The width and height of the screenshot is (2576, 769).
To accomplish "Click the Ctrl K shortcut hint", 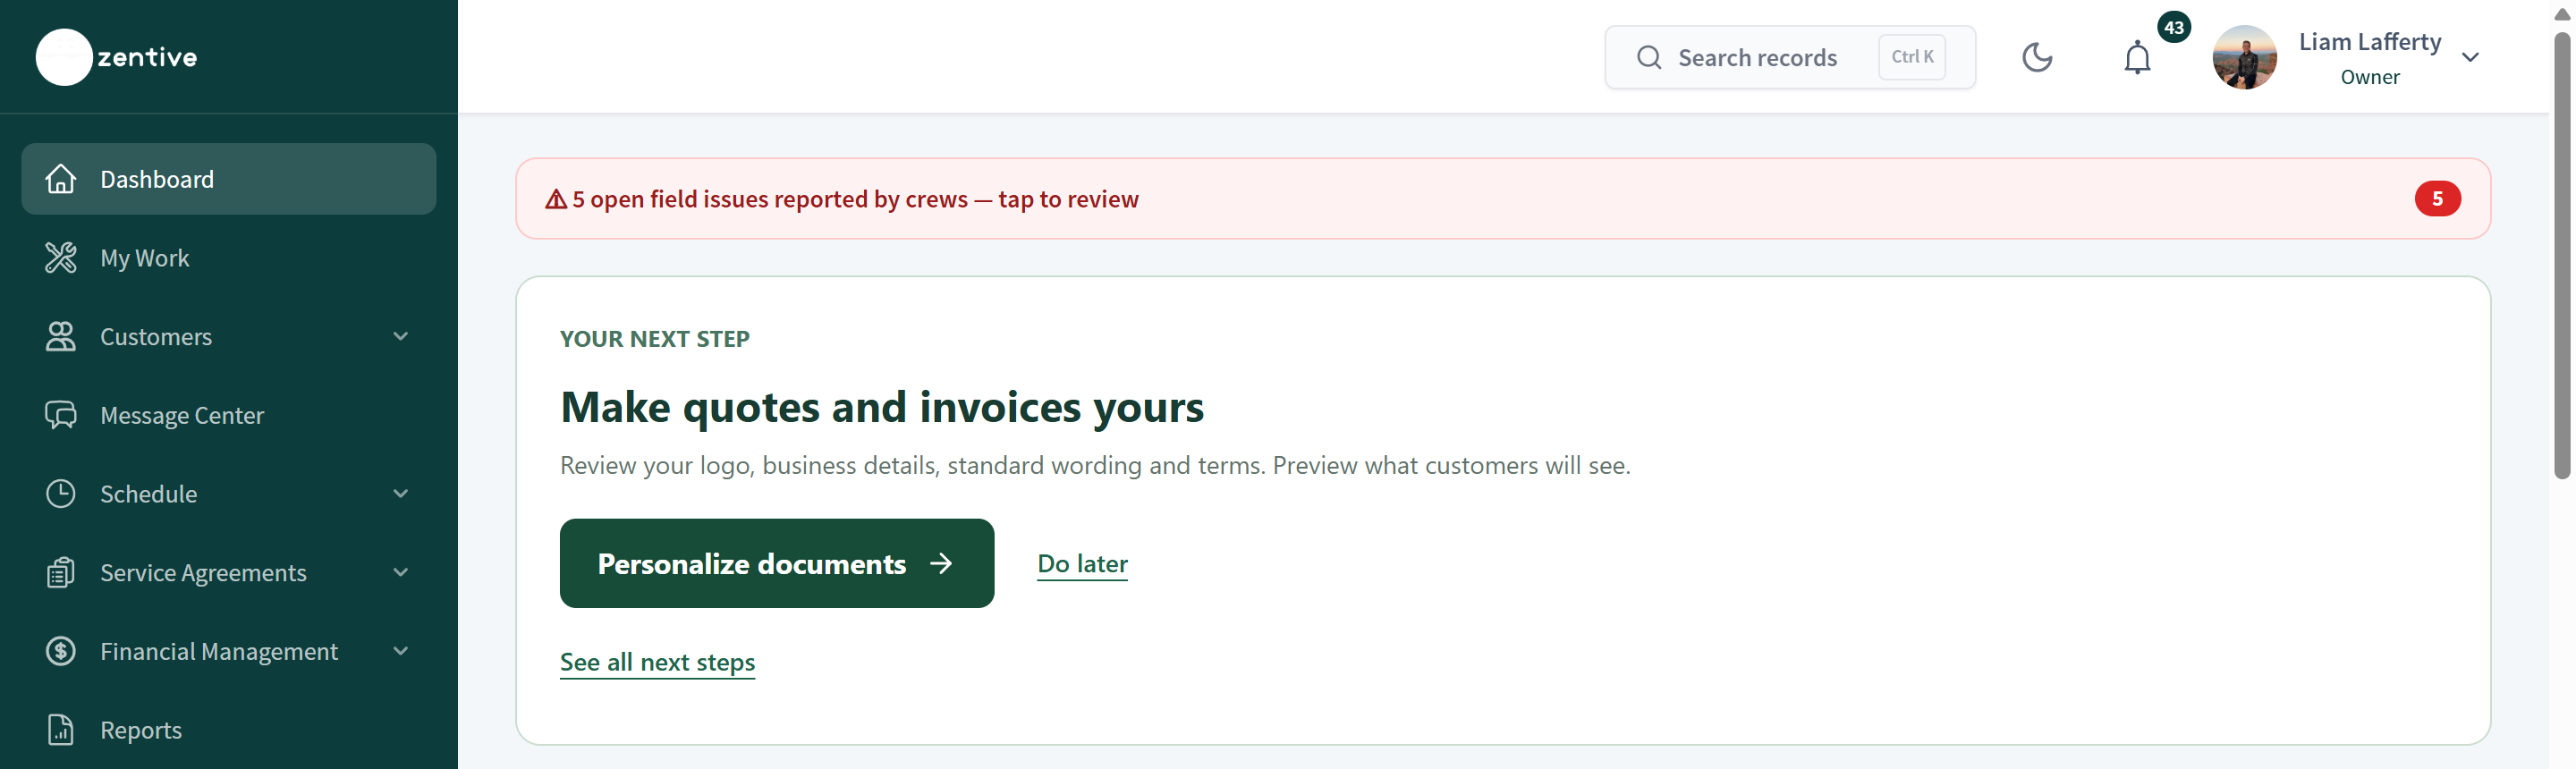I will 1912,57.
